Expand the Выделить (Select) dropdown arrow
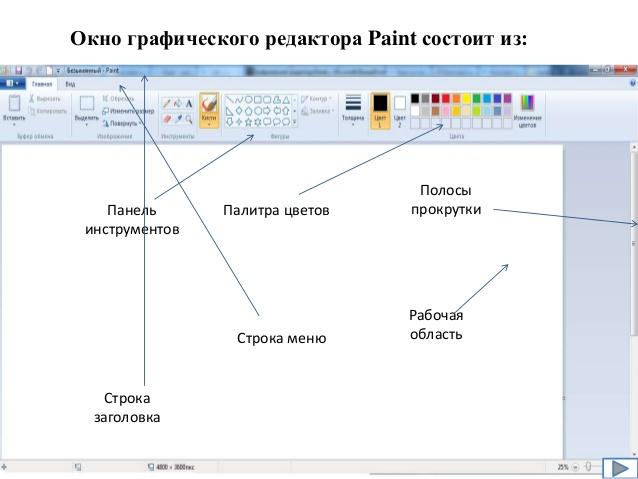Viewport: 638px width, 479px height. pyautogui.click(x=87, y=124)
